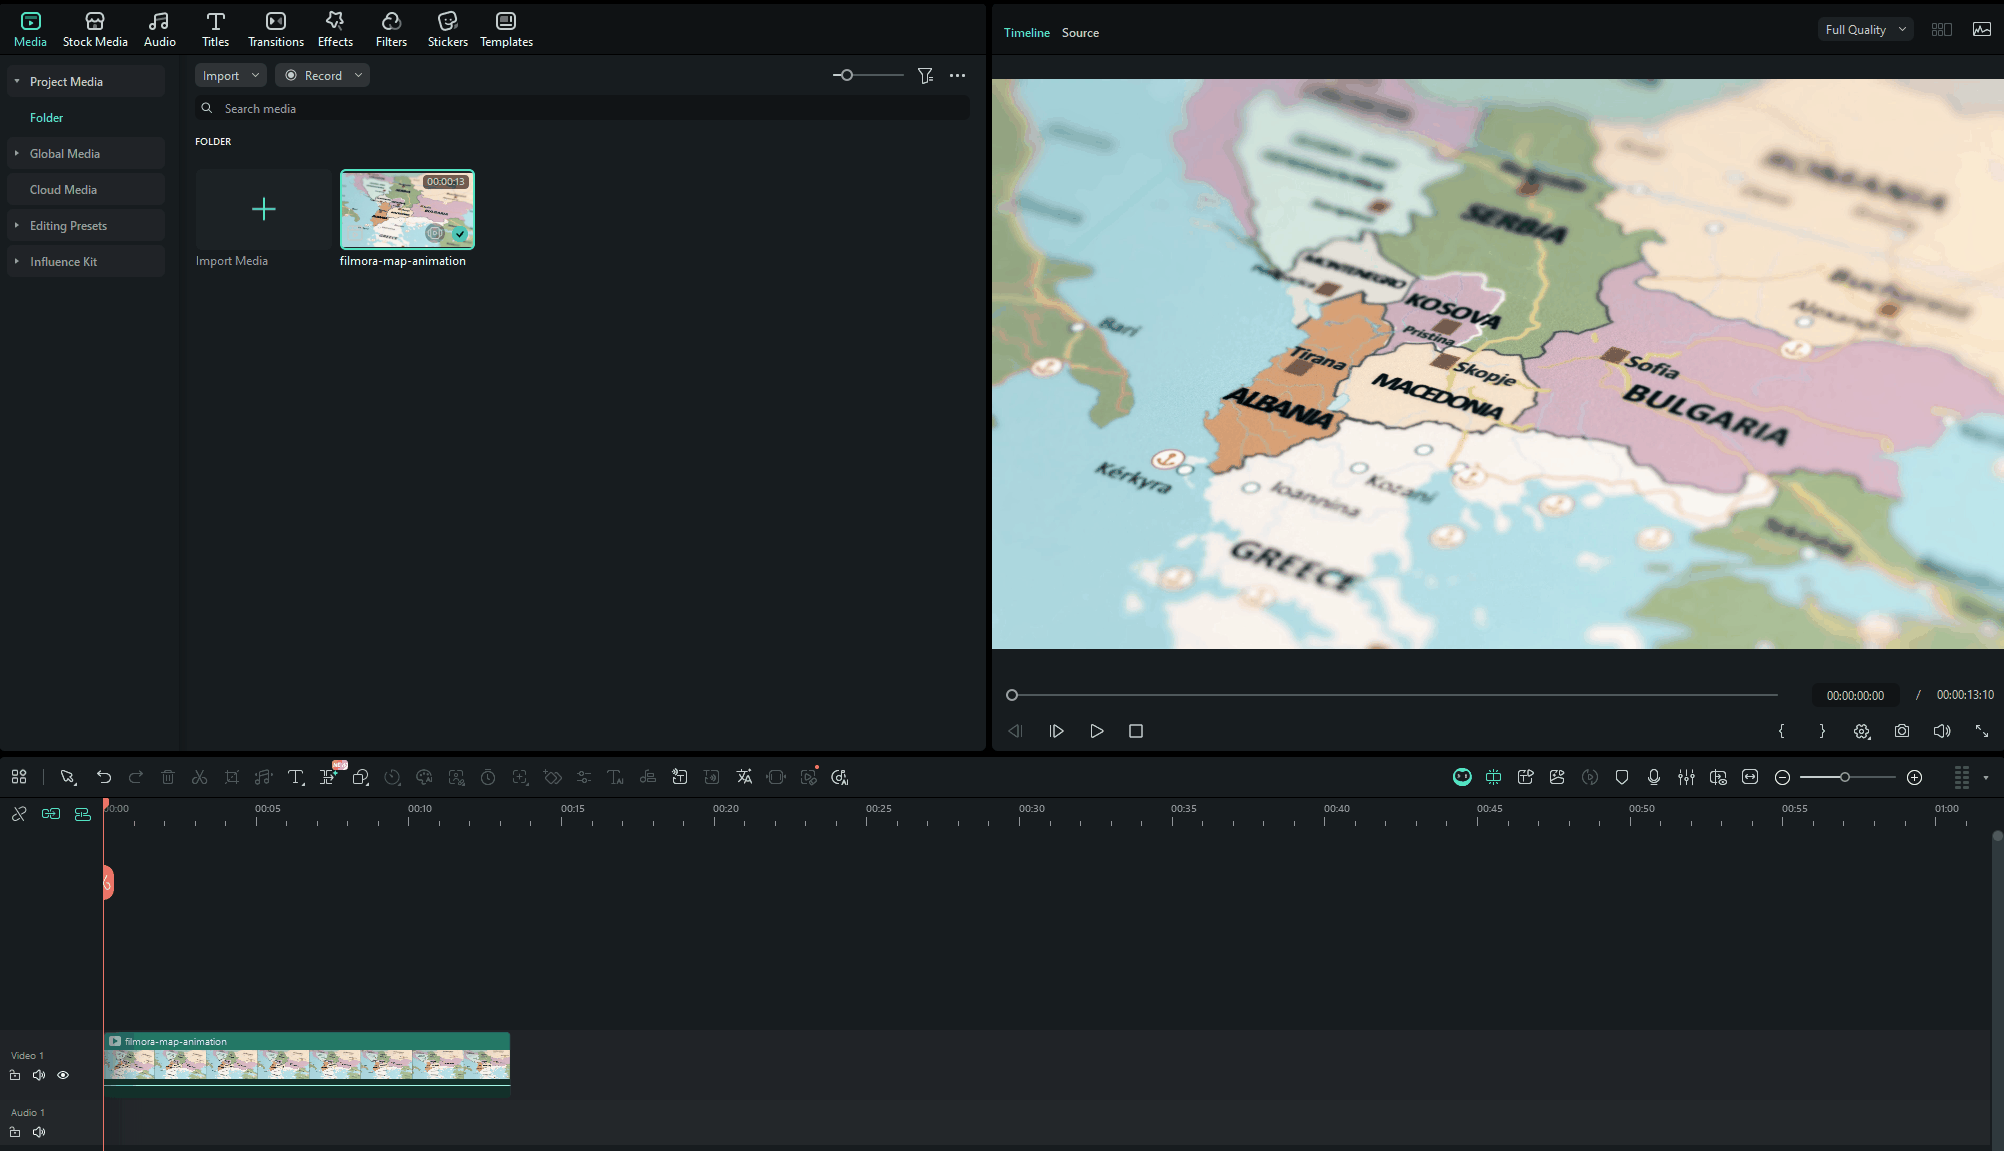
Task: Mute the Video 1 track
Action: [x=39, y=1075]
